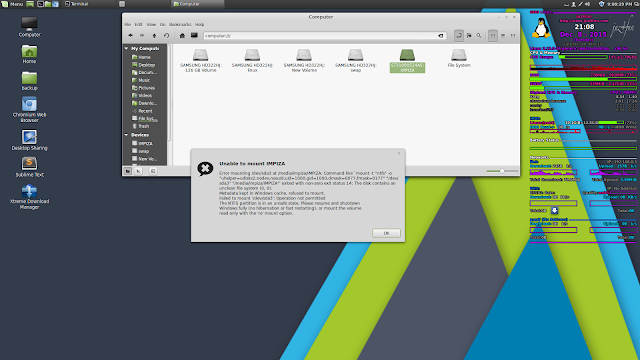This screenshot has width=640, height=360.
Task: Open the Computer desktop icon
Action: [x=29, y=27]
